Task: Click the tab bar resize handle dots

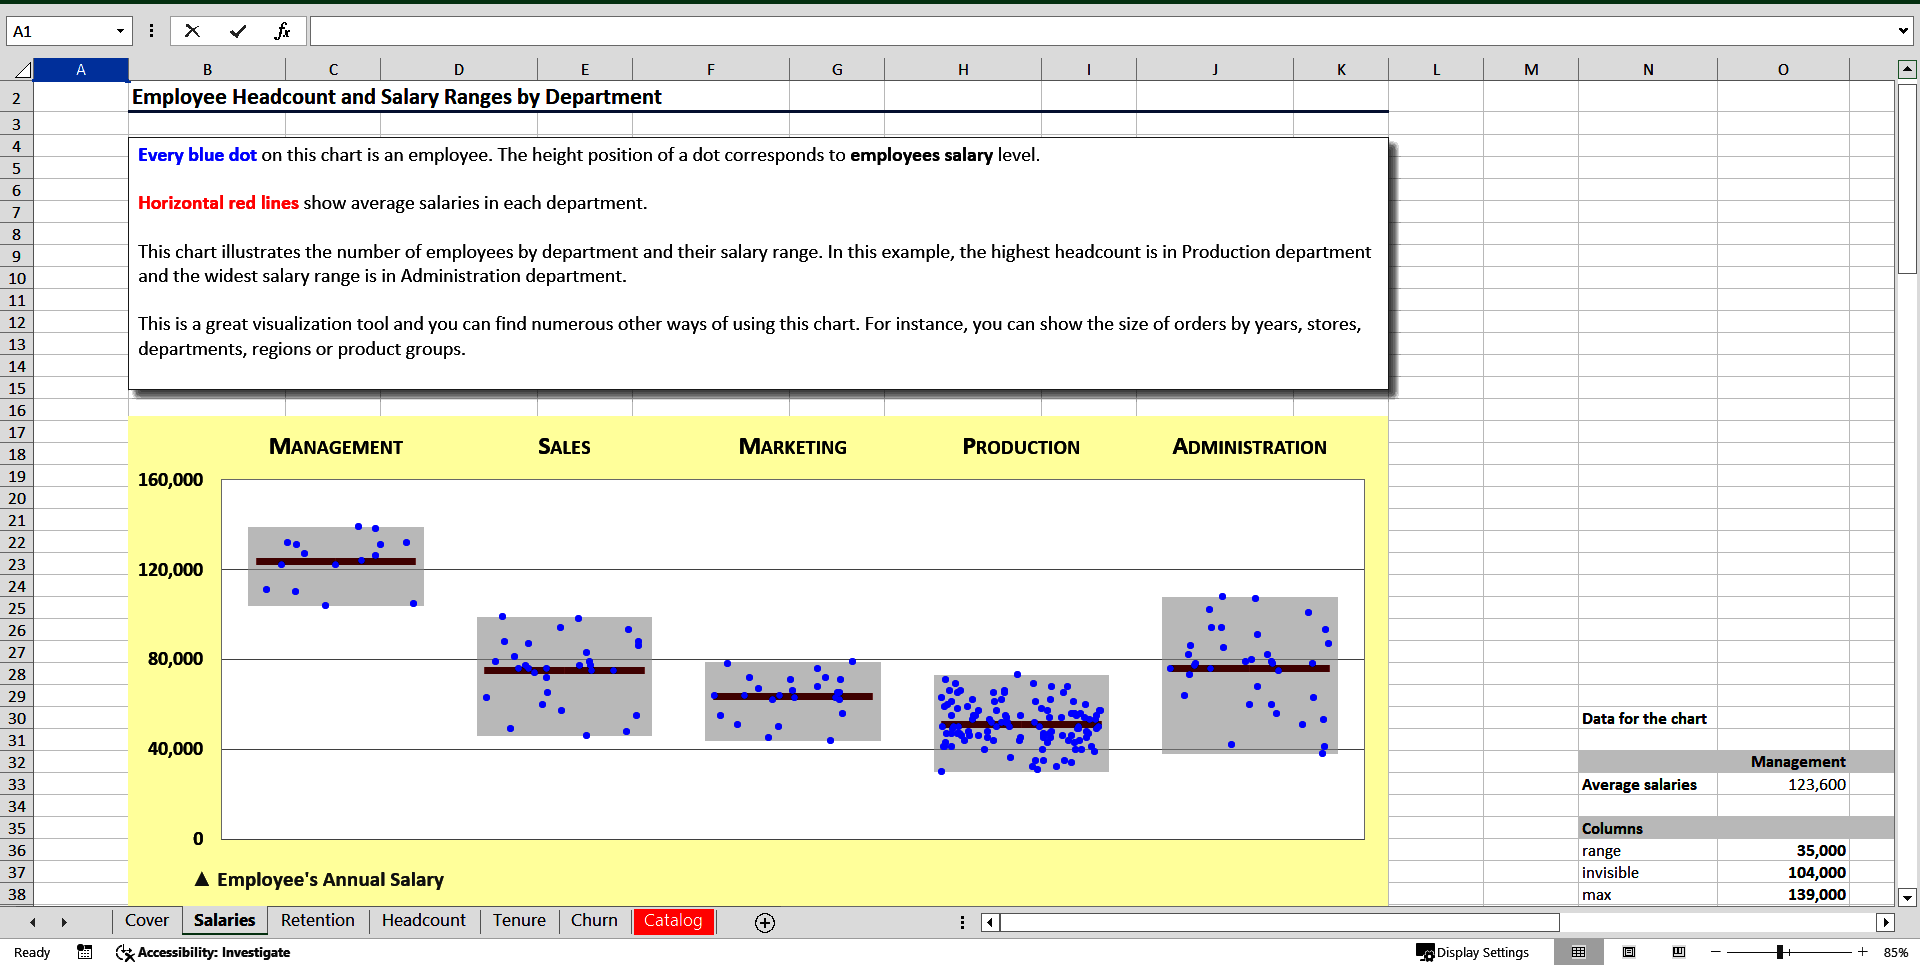Action: 962,922
